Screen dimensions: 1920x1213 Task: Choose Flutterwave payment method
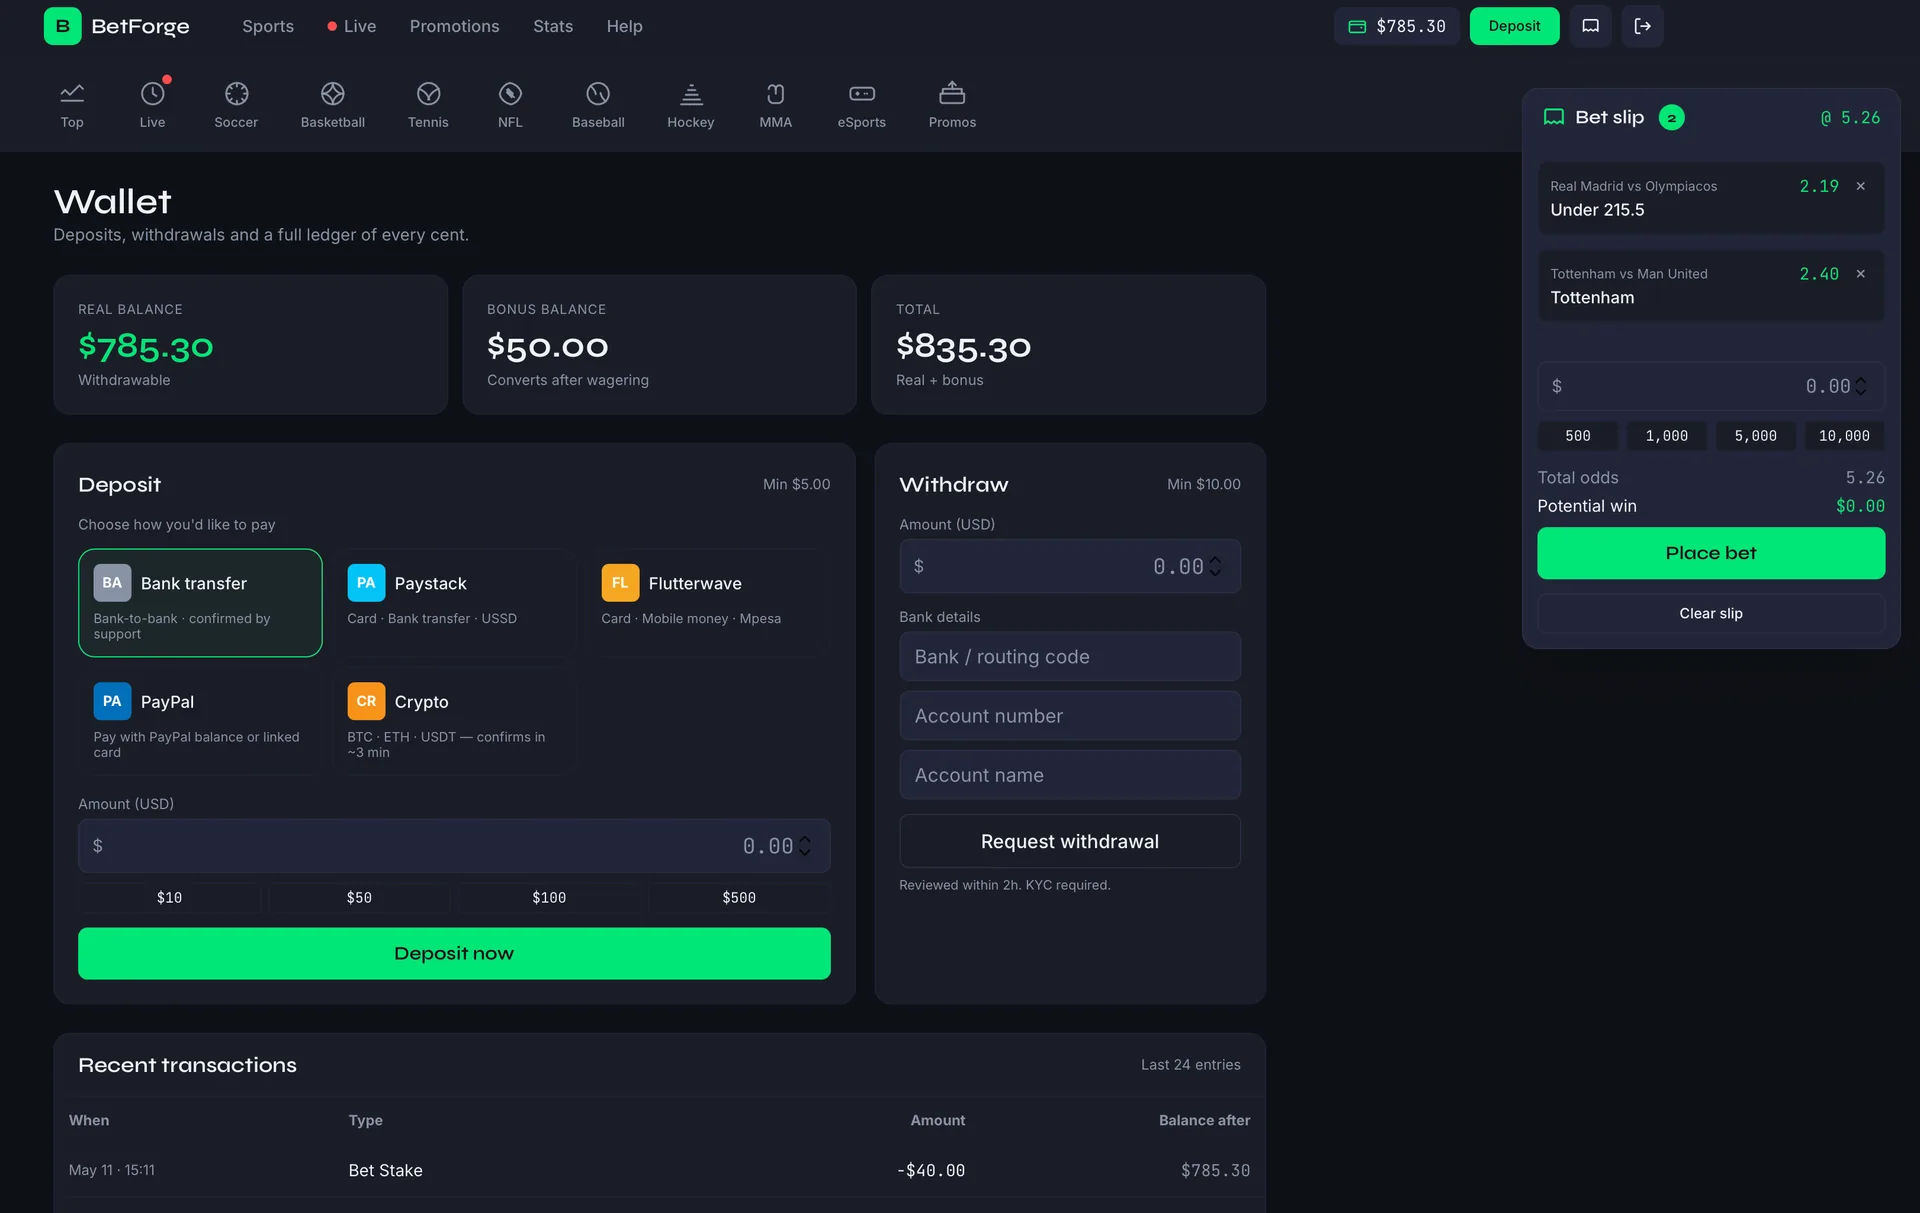[x=708, y=603]
